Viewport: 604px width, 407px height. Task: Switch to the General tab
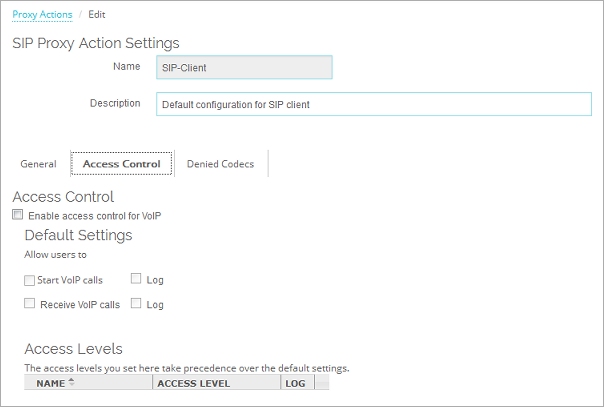pos(38,164)
